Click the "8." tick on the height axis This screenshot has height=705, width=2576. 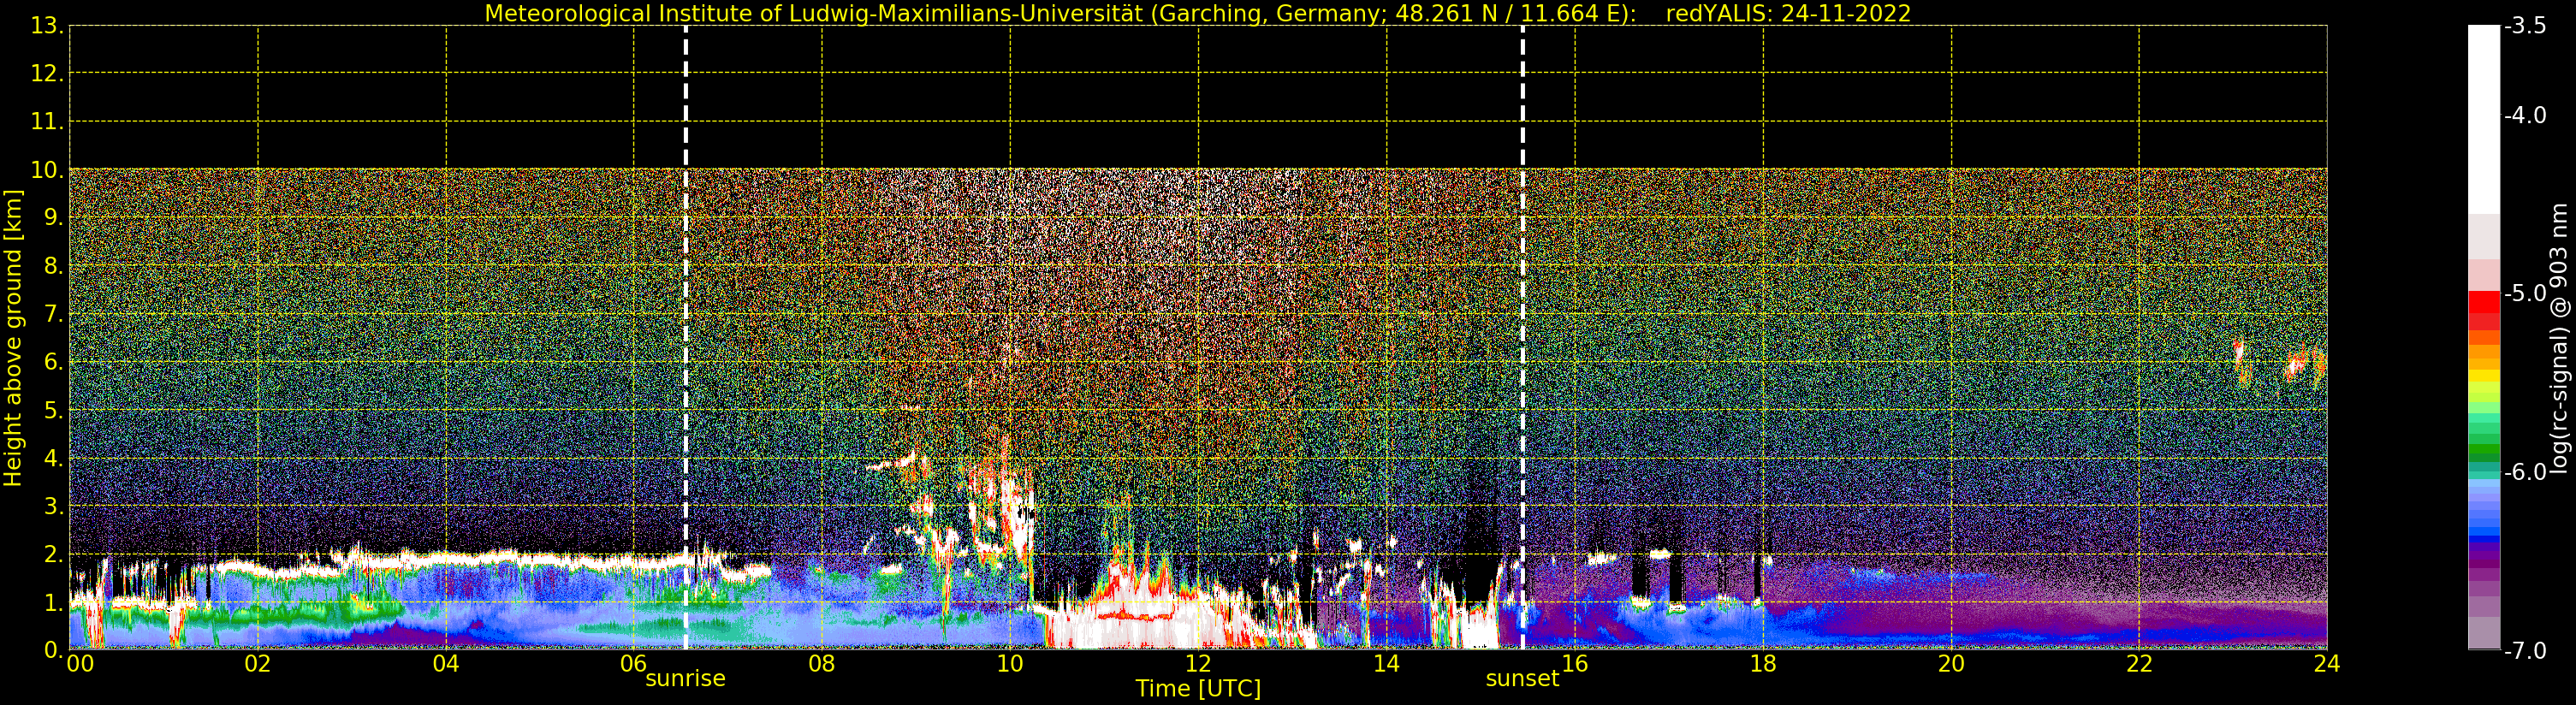[54, 267]
